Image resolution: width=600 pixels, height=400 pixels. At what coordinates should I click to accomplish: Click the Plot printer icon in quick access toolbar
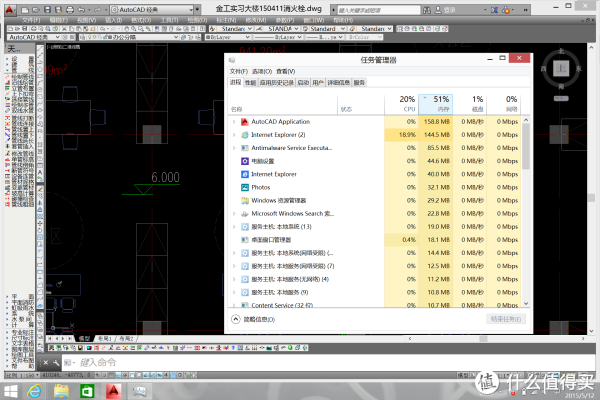coord(70,10)
